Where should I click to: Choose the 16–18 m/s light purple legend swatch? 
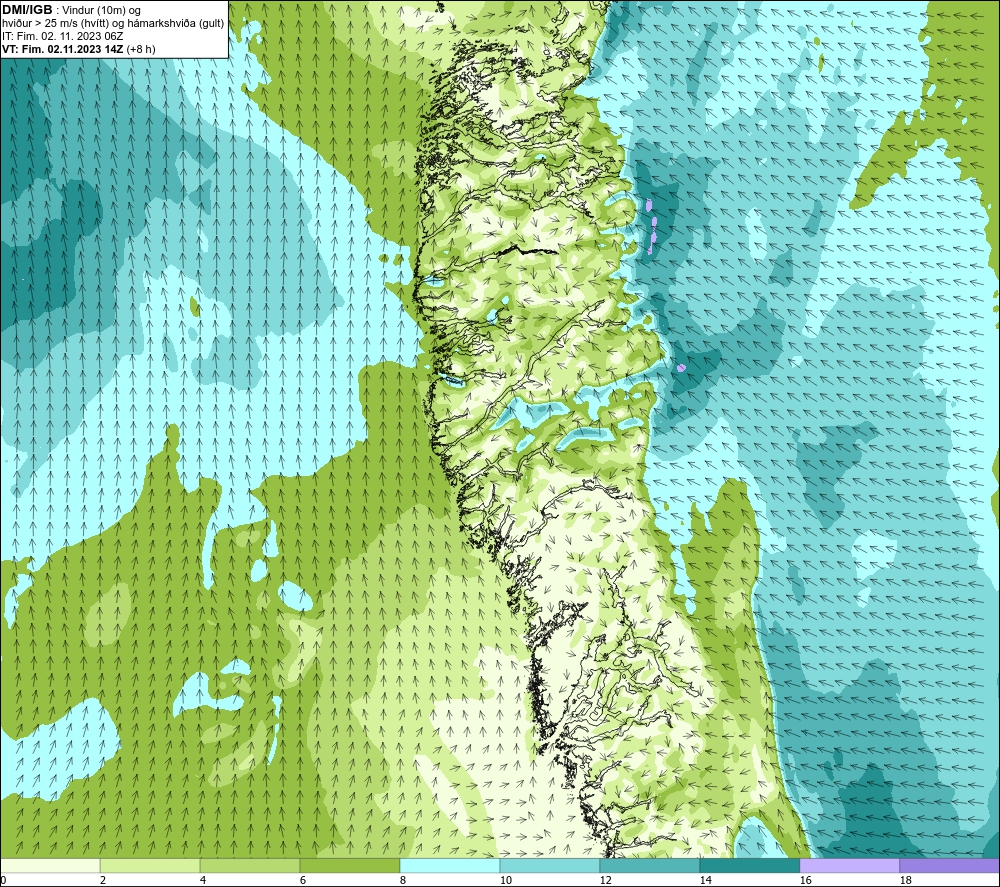(849, 865)
